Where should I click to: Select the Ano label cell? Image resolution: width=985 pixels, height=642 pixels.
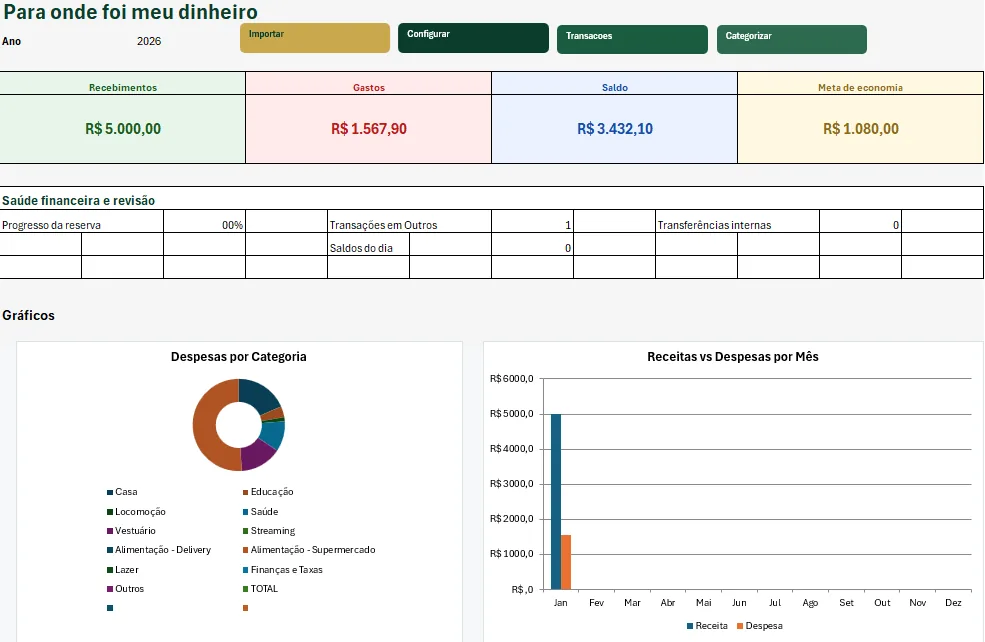11,41
